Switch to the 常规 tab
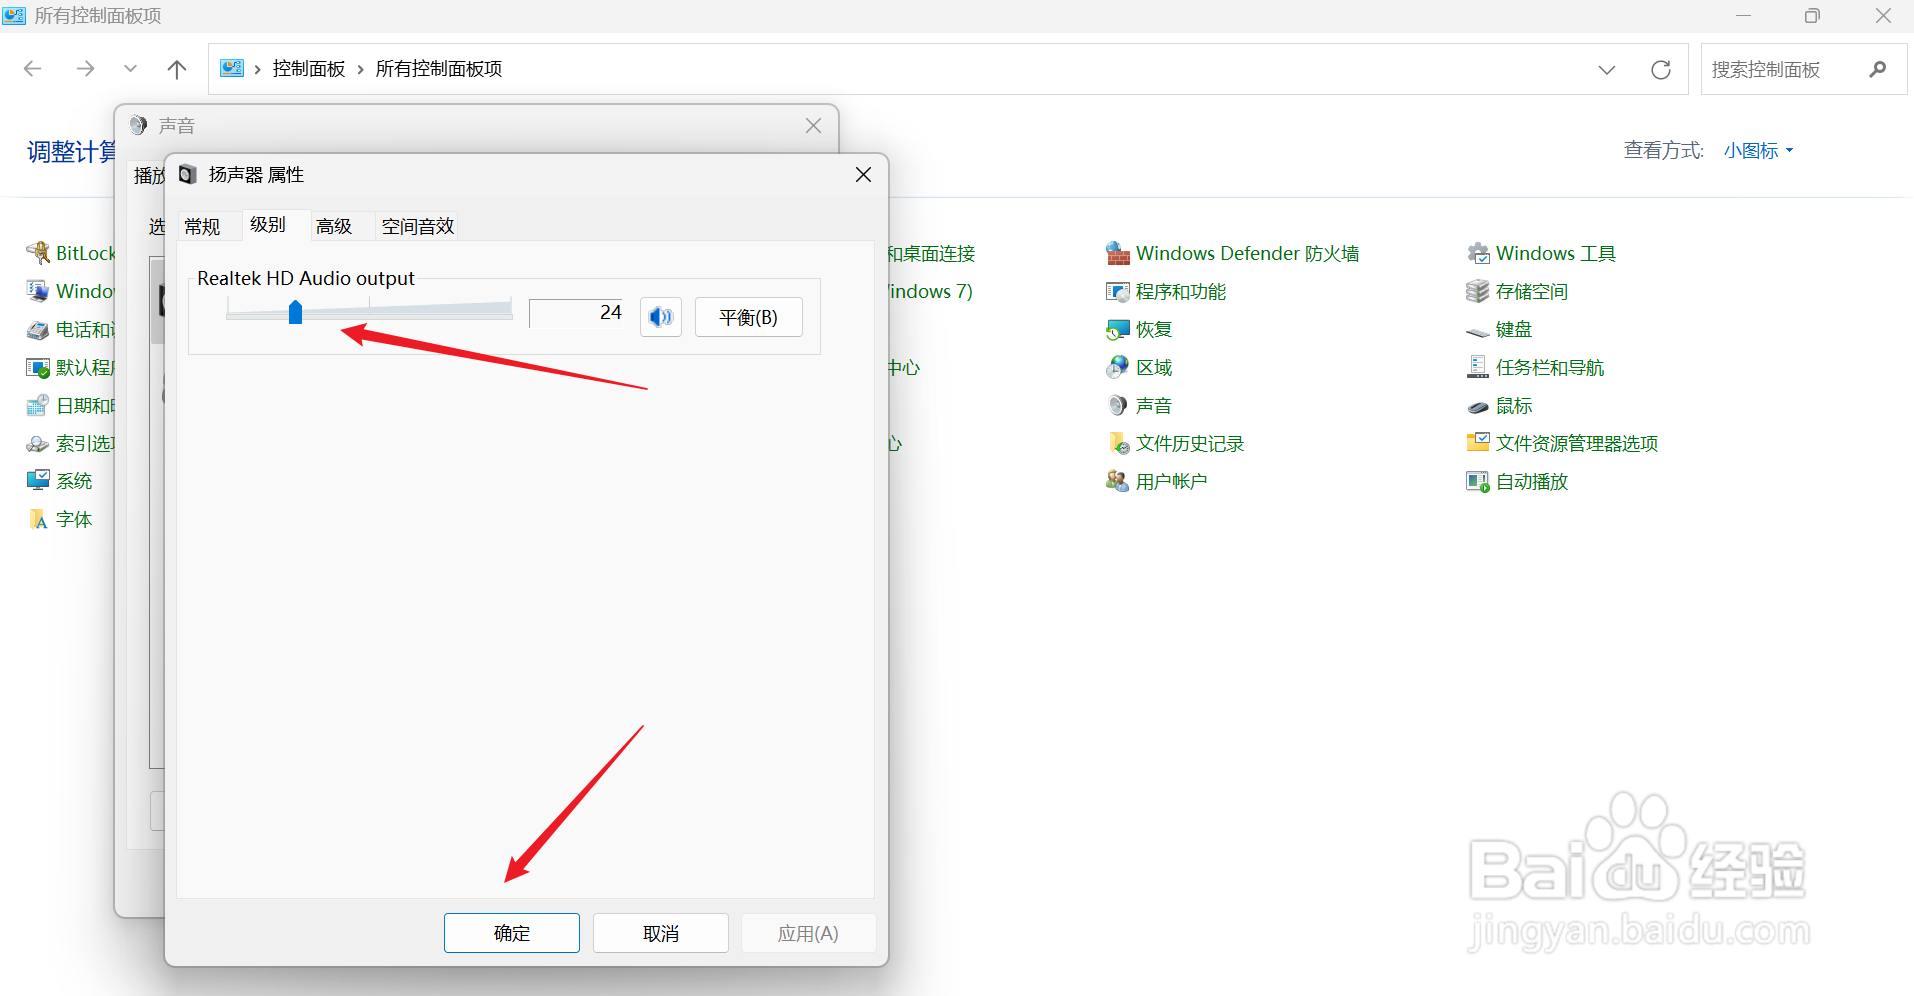Image resolution: width=1914 pixels, height=996 pixels. [202, 227]
